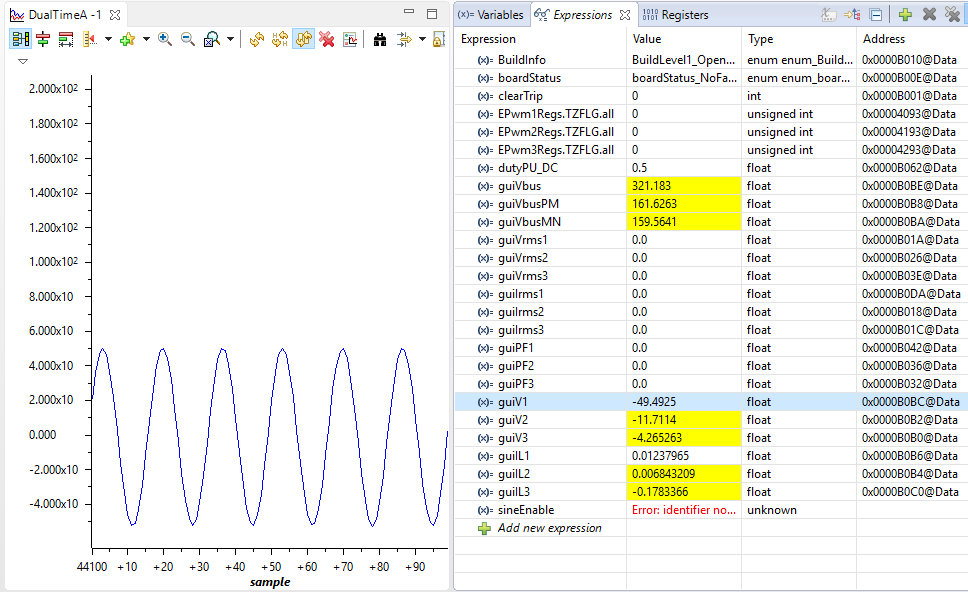Click the remove selected expression X icon
Image resolution: width=968 pixels, height=592 pixels.
coord(929,15)
